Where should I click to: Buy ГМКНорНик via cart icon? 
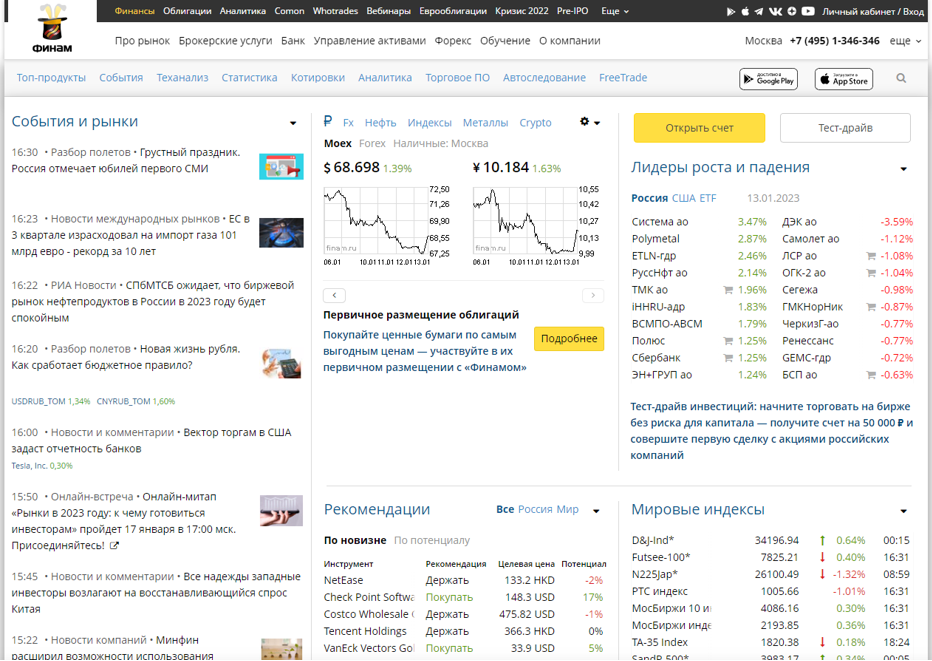coord(871,307)
